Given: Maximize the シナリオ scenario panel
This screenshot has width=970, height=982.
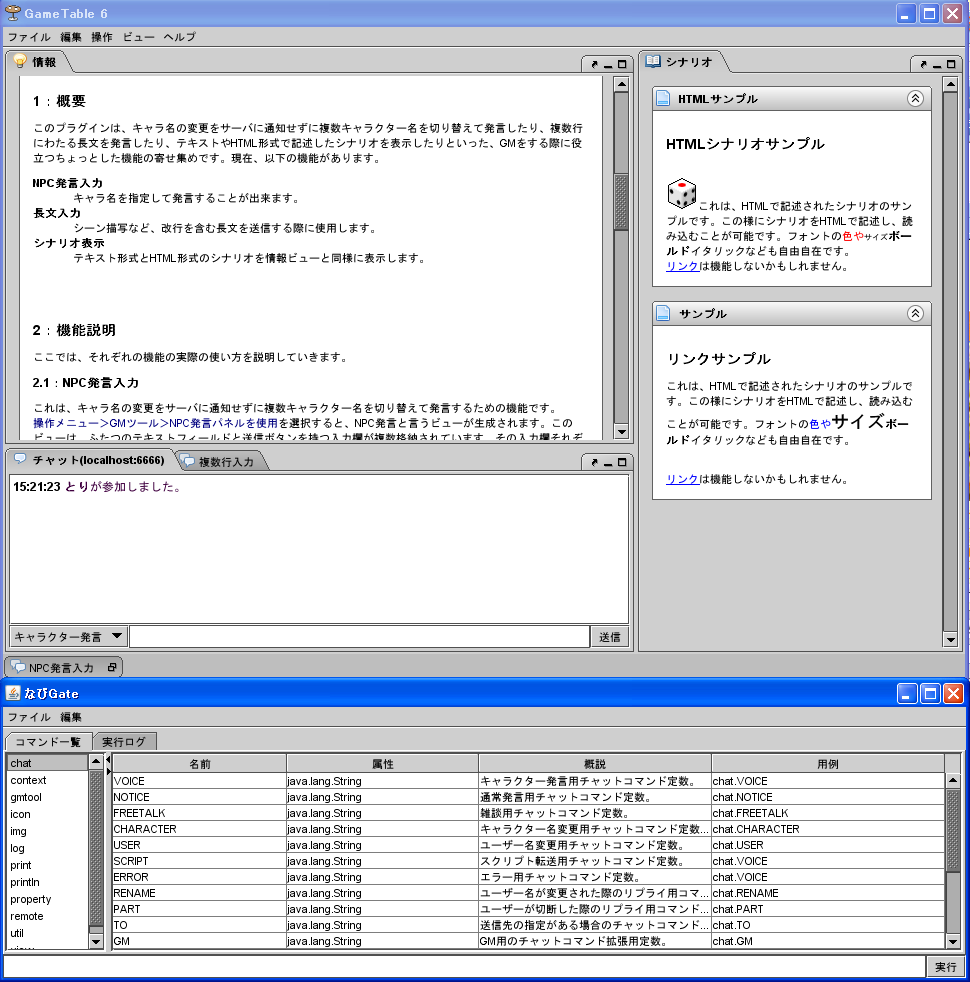Looking at the screenshot, I should tap(951, 65).
